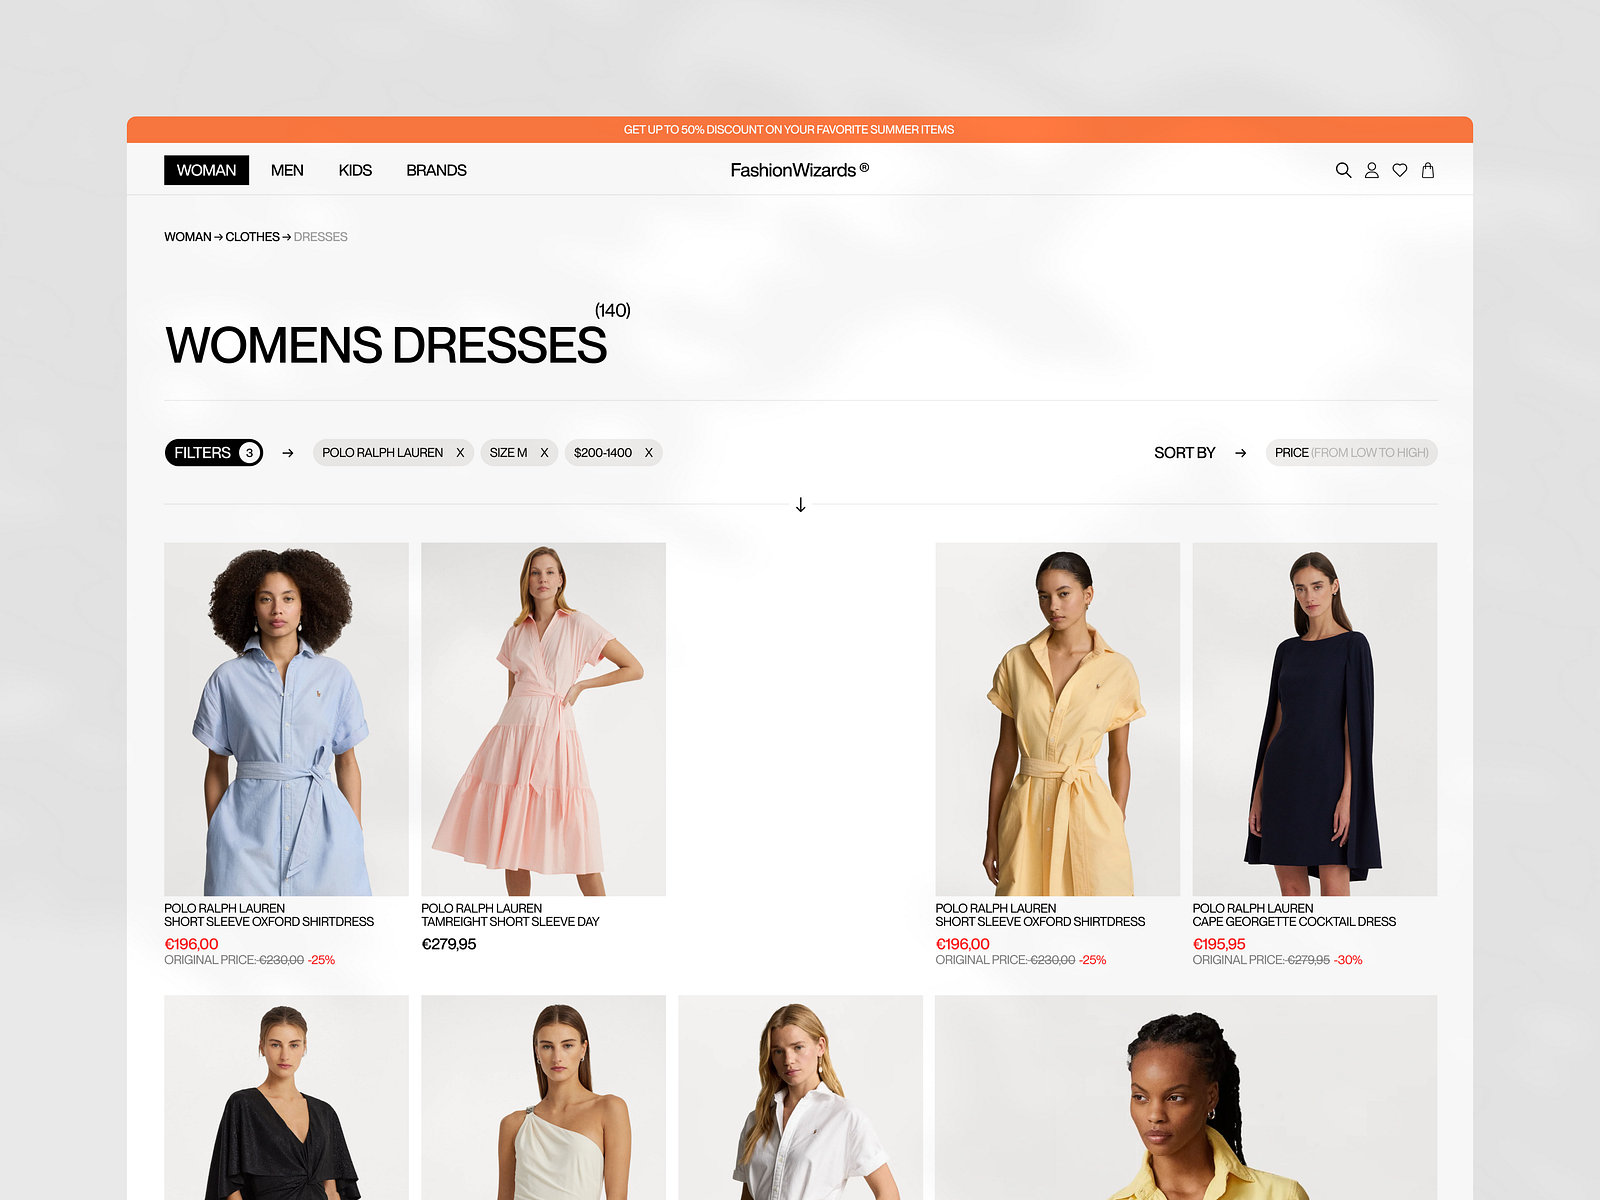Remove the Polo Ralph Lauren filter chip
The image size is (1600, 1200).
(460, 453)
